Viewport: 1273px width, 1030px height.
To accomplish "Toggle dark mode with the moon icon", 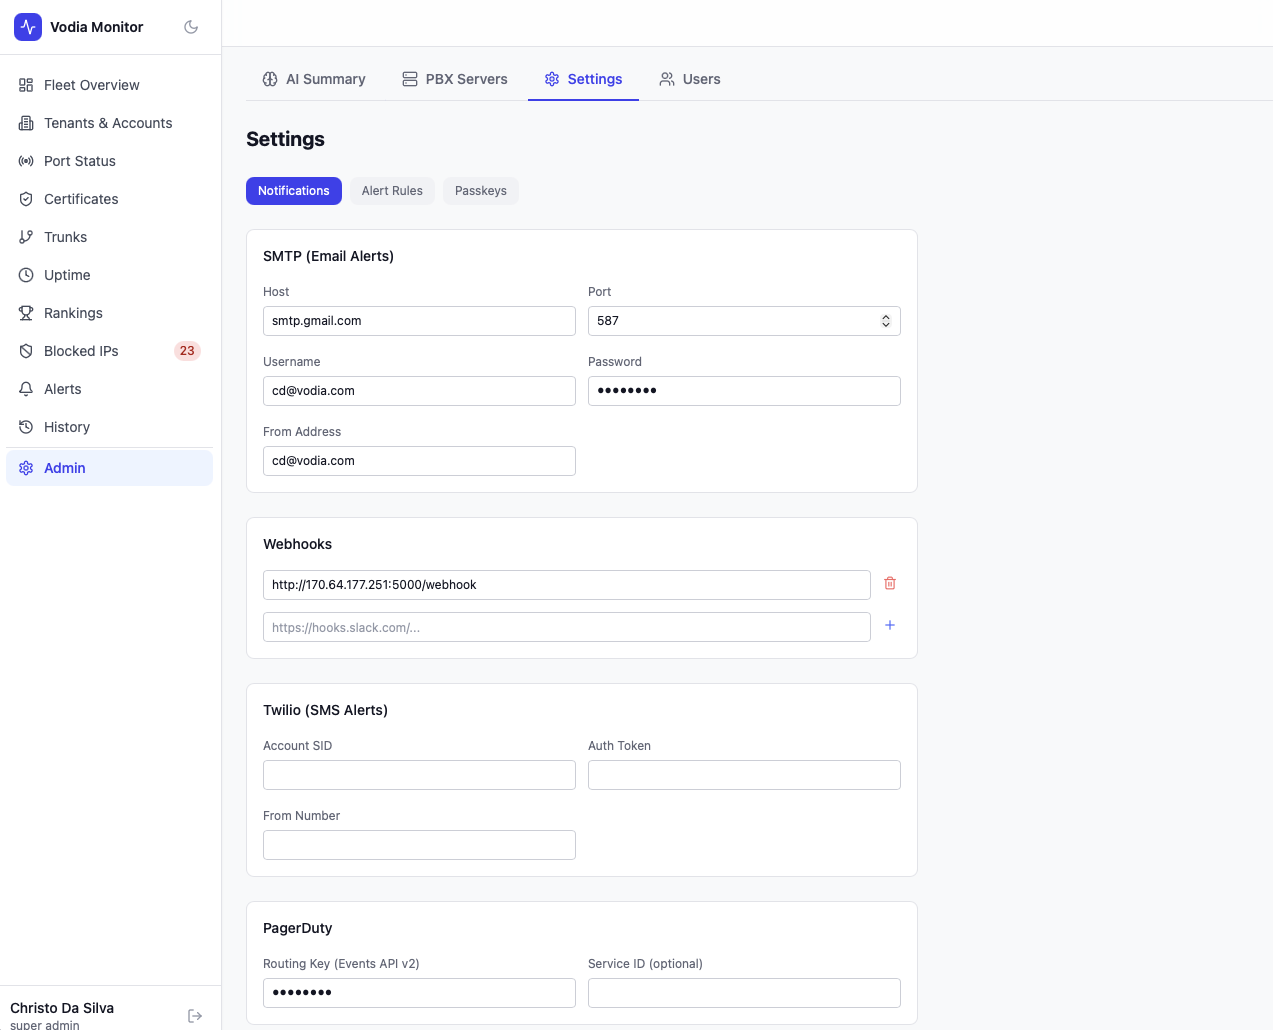I will pyautogui.click(x=191, y=27).
